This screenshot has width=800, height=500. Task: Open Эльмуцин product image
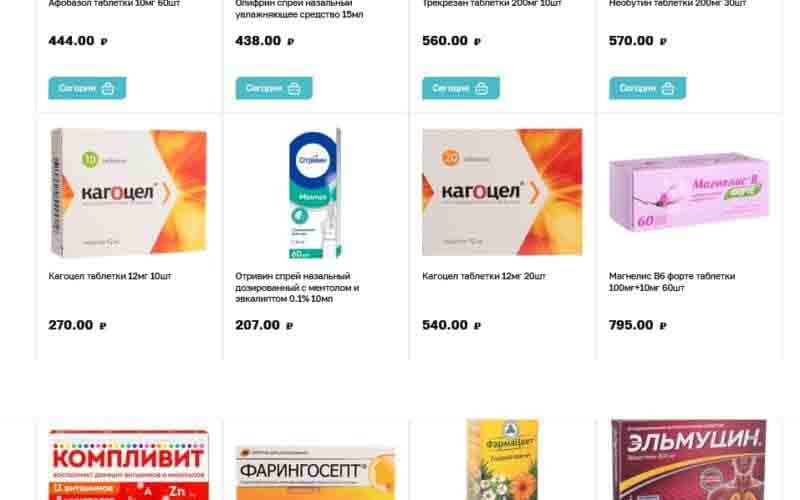coord(689,459)
